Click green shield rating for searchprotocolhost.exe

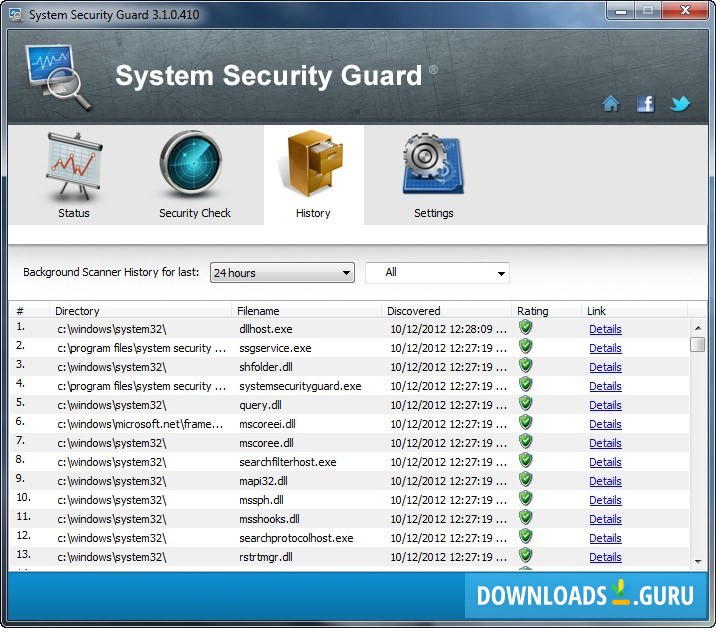click(x=526, y=537)
